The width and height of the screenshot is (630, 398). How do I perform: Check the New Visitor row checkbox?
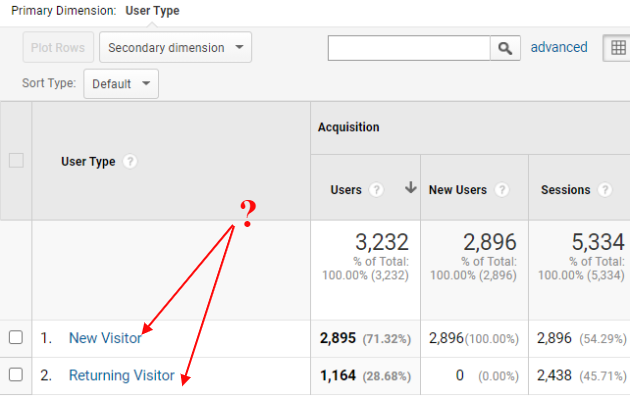point(16,337)
